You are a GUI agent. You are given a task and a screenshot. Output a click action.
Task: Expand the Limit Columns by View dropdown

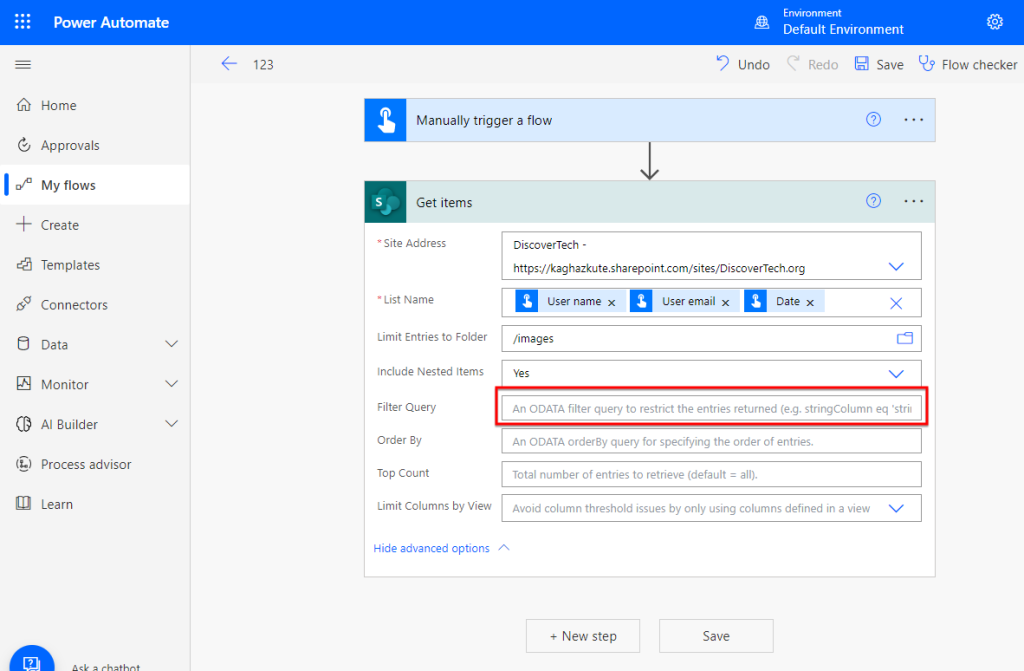tap(896, 508)
